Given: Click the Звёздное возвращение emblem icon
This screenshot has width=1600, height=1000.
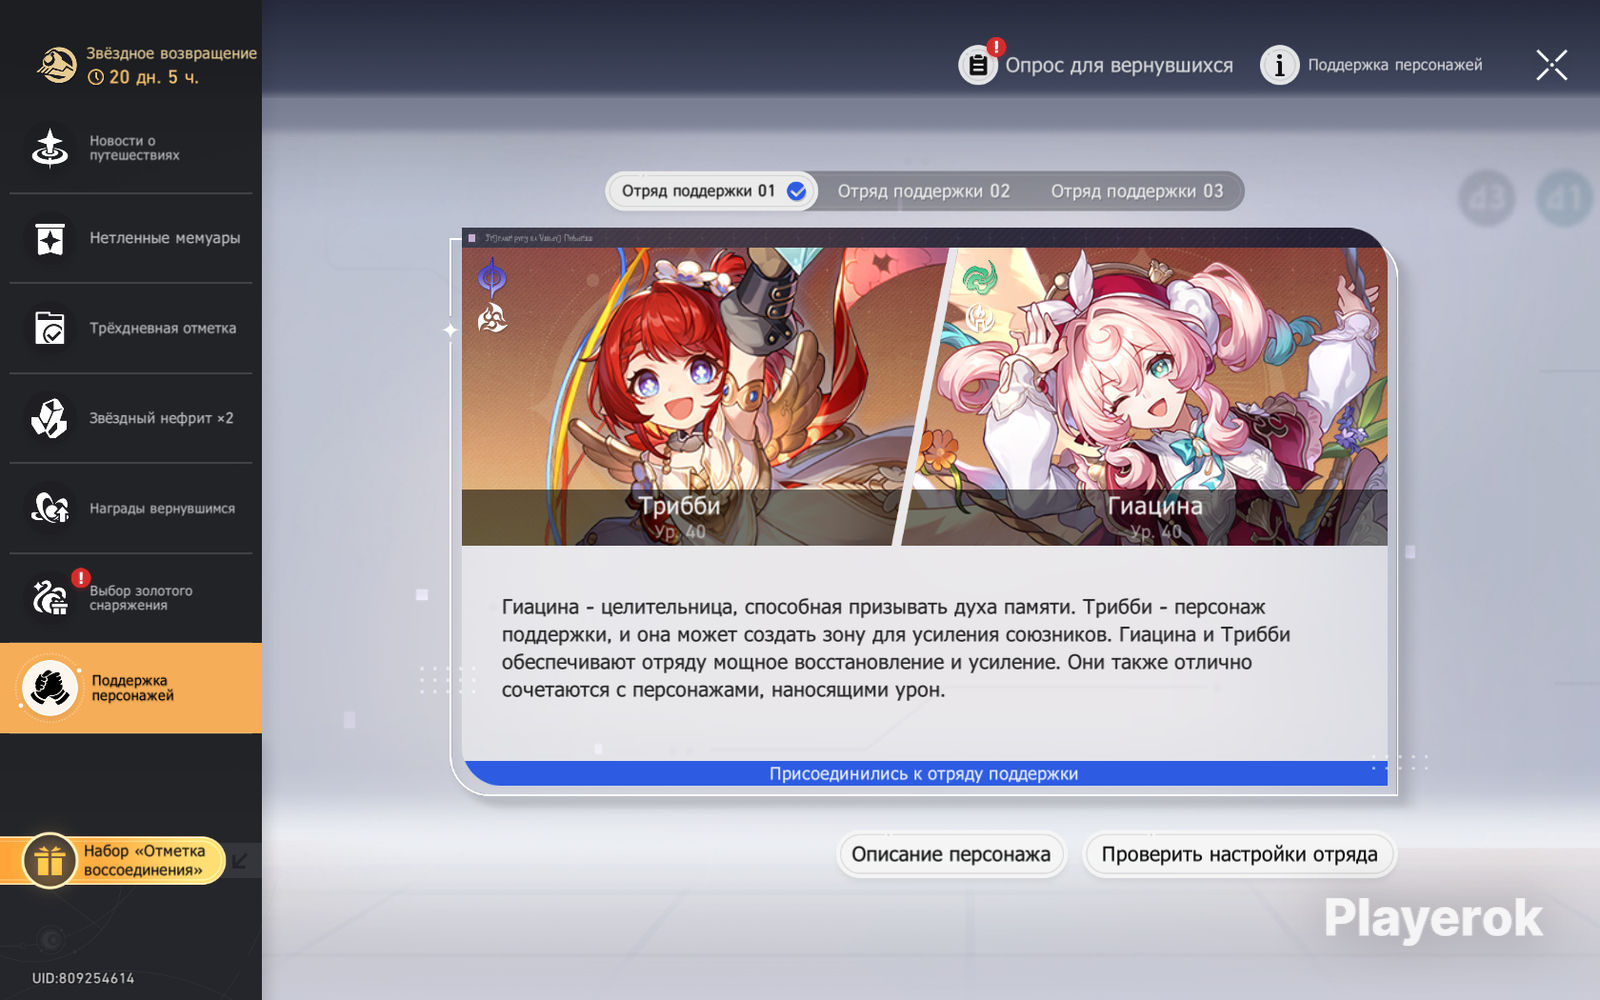Looking at the screenshot, I should (57, 65).
